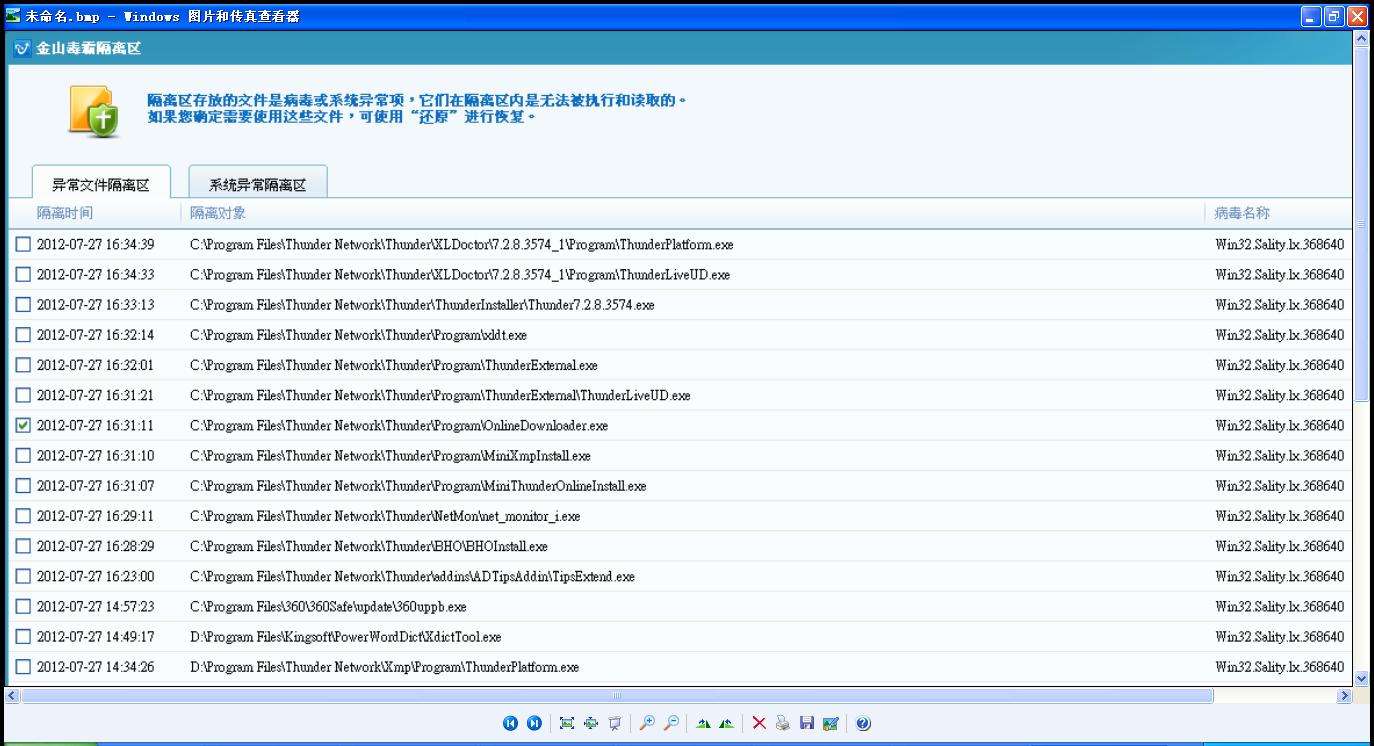Click the timestamp 2012-07-27 14:34:26
1374x746 pixels.
(96, 667)
